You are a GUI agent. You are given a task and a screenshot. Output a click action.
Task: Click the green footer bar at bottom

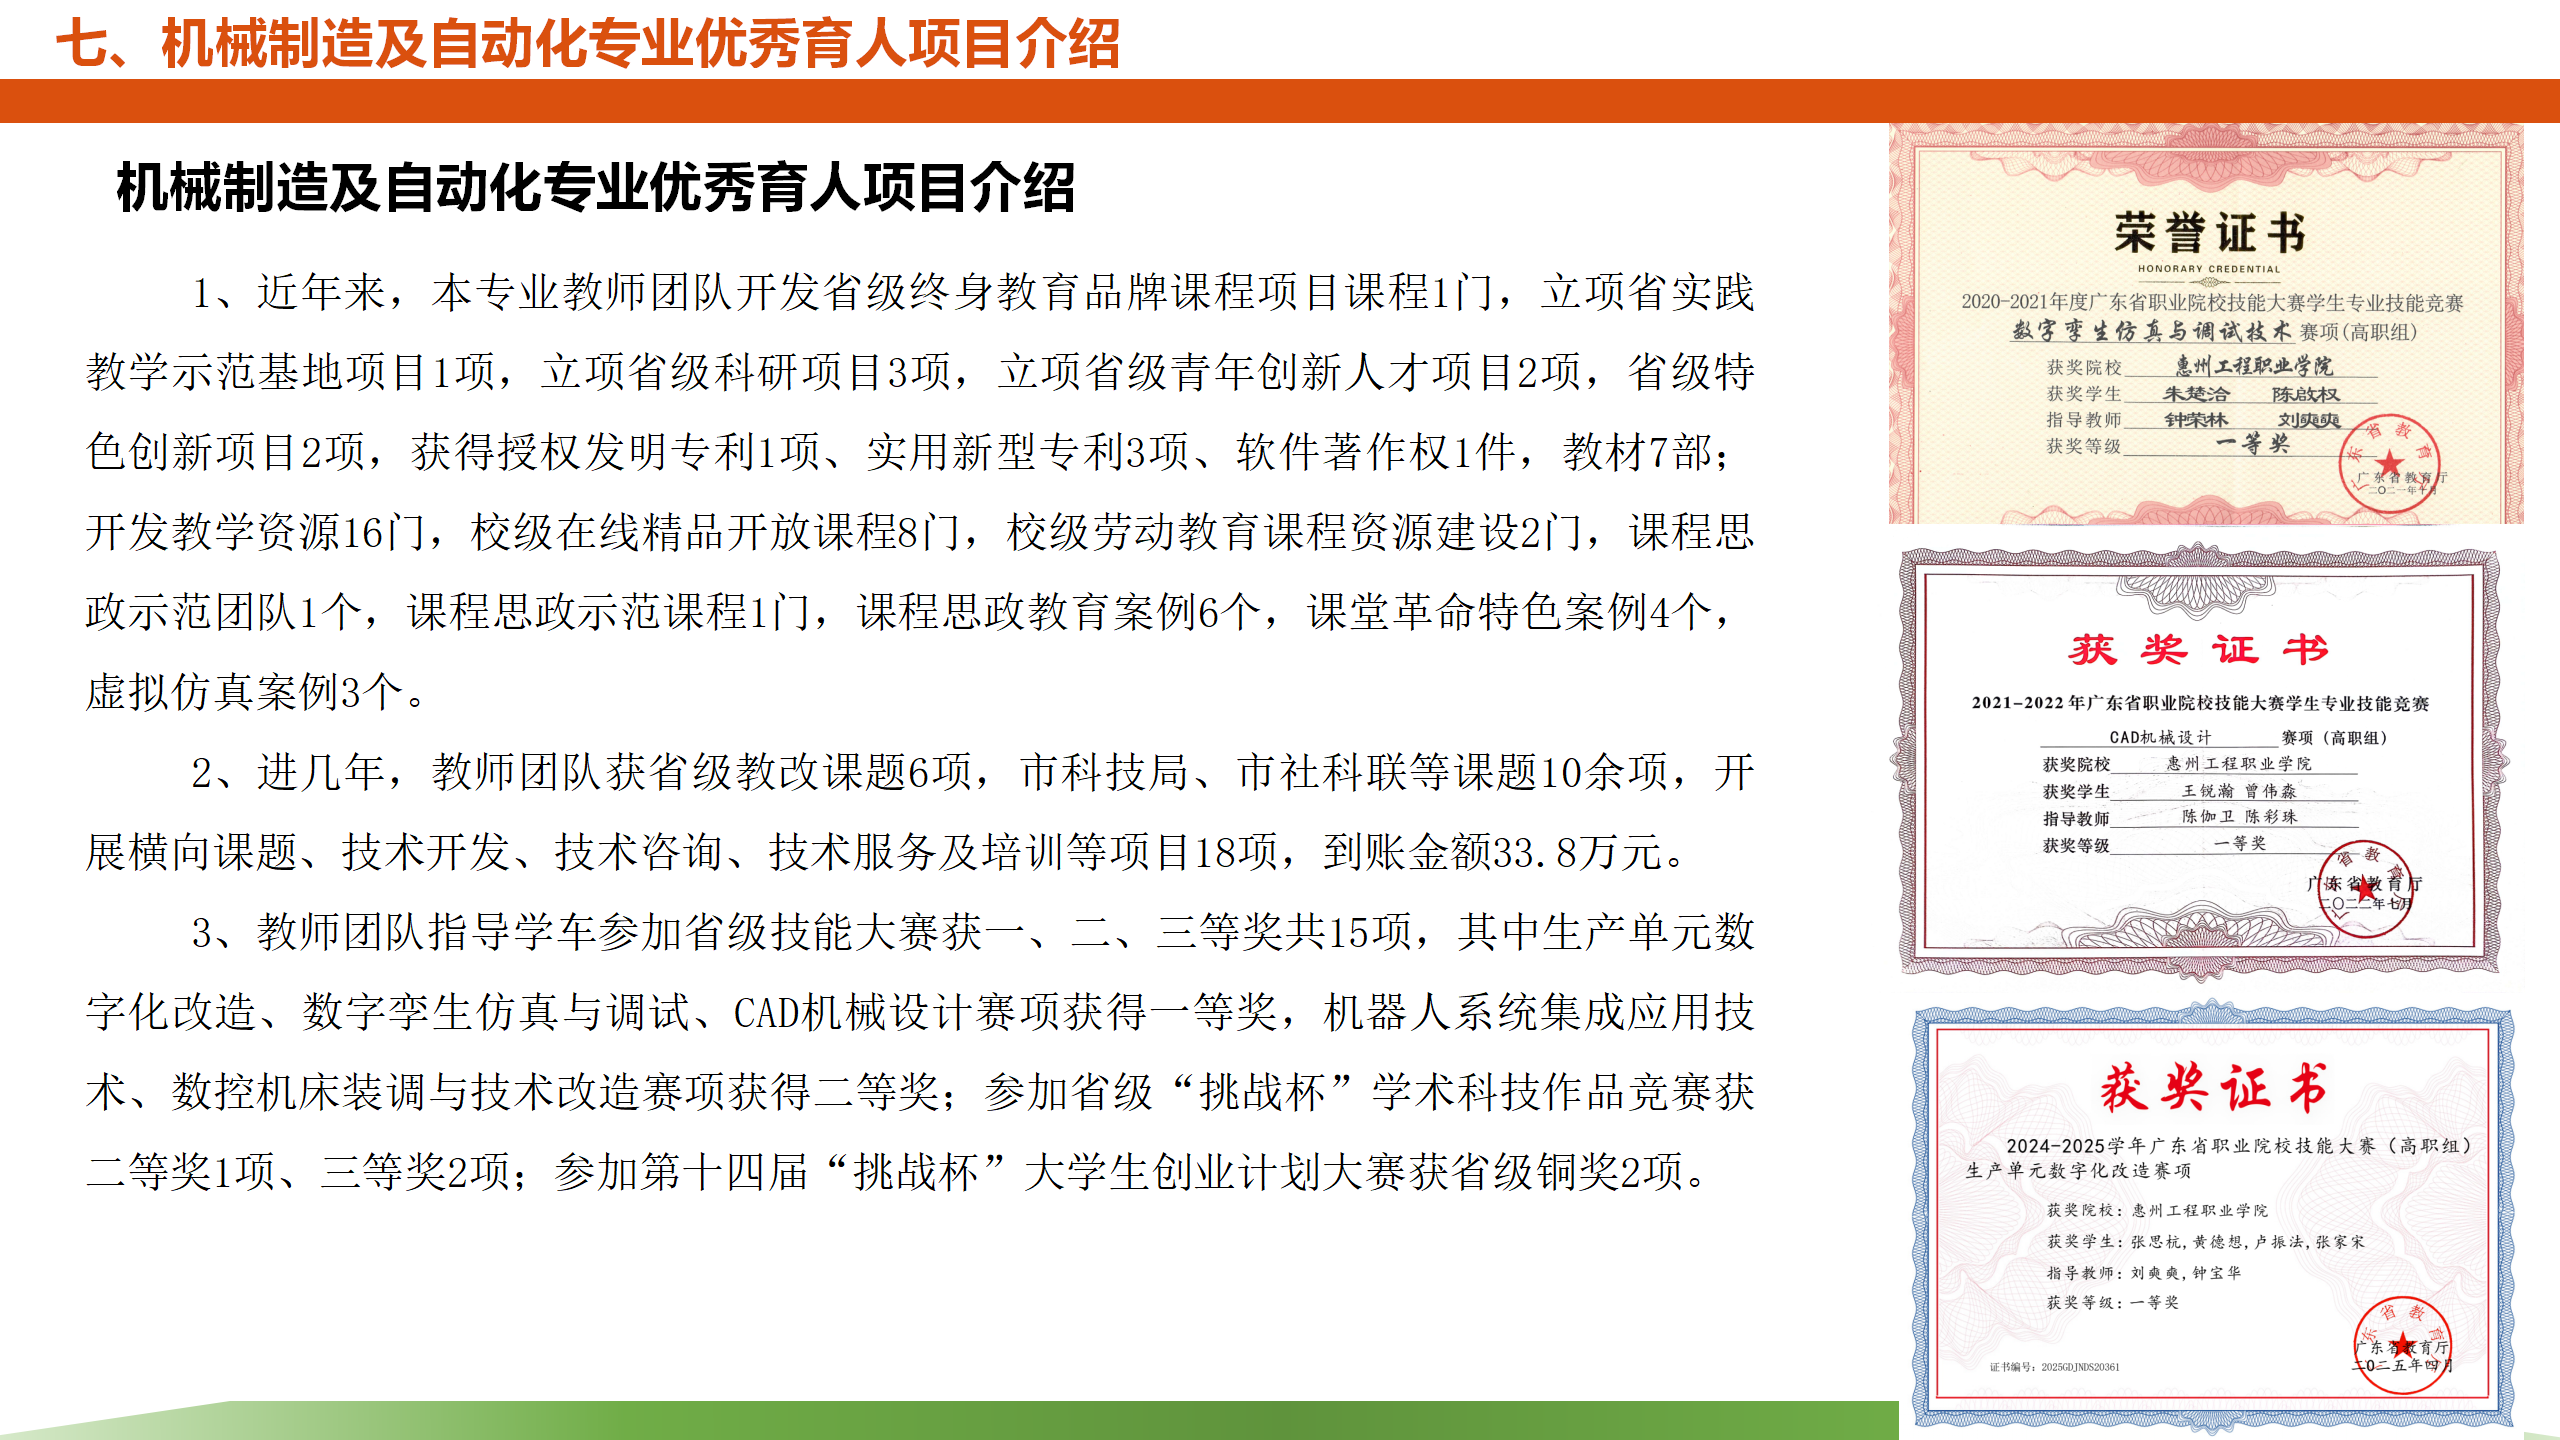point(1000,1420)
